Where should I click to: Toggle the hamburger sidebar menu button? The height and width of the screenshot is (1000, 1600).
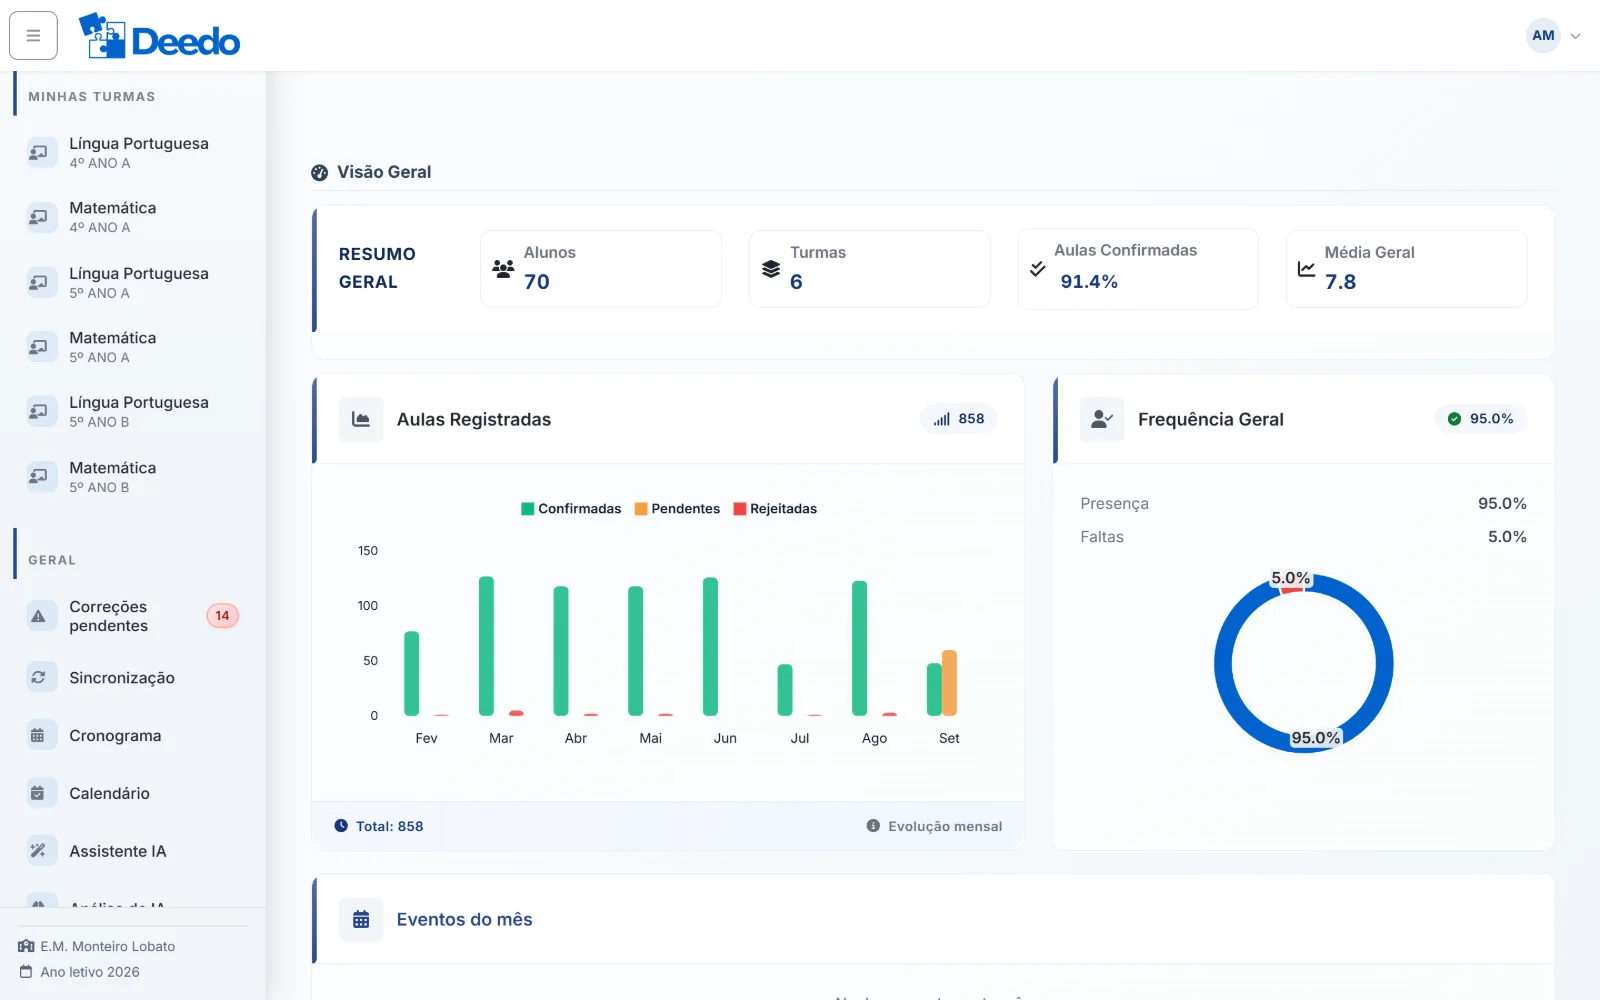click(x=33, y=36)
